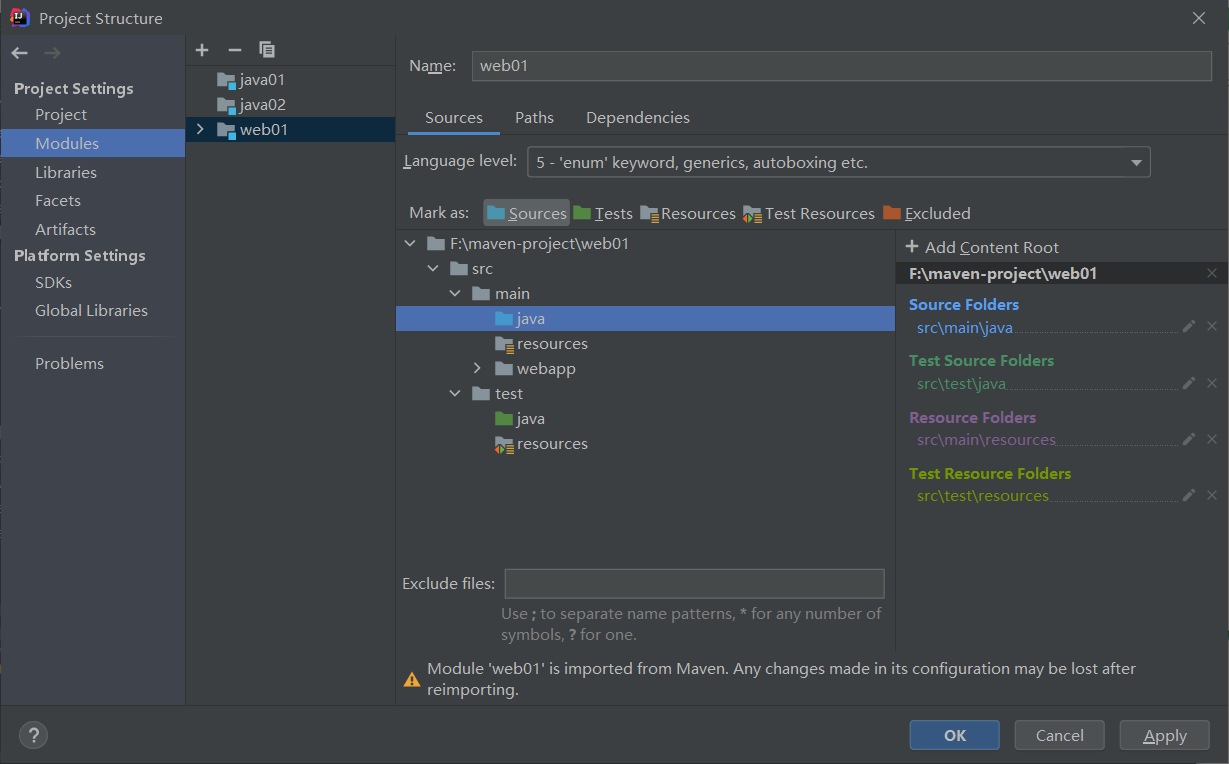Screen dimensions: 1229x764
Task: Click the back navigation arrow
Action: [19, 53]
